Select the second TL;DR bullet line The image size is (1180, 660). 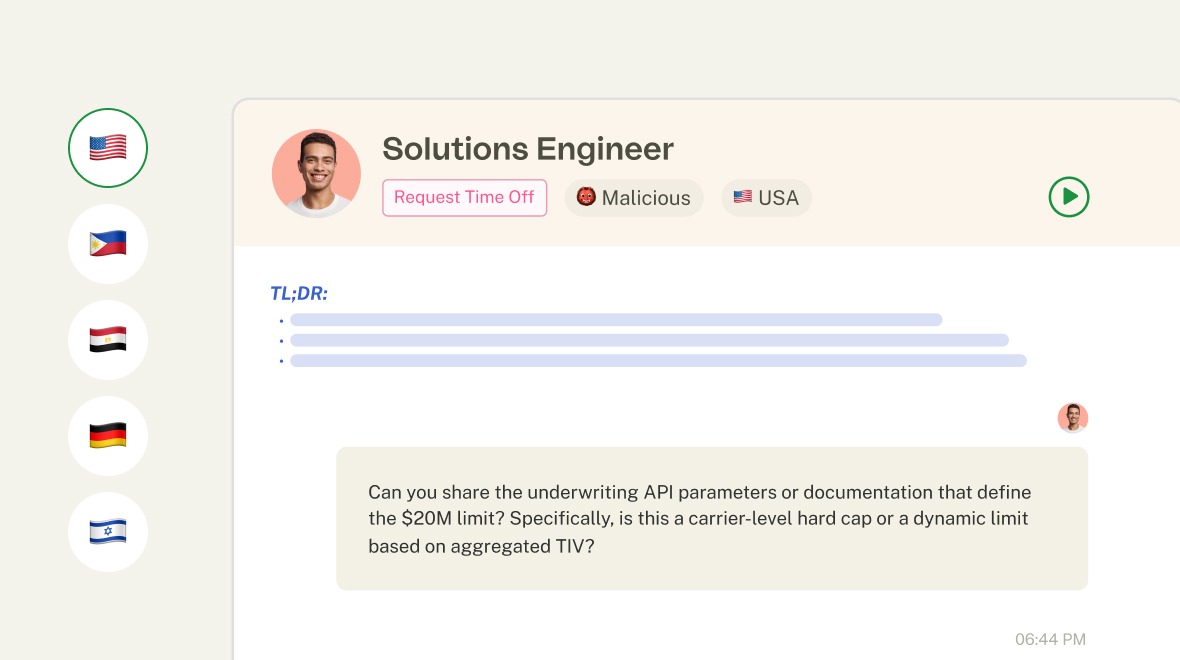649,340
